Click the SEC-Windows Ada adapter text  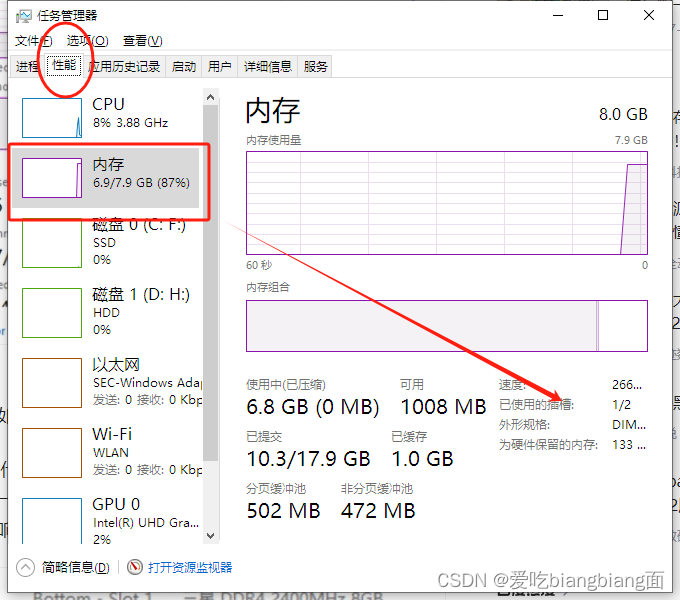147,383
